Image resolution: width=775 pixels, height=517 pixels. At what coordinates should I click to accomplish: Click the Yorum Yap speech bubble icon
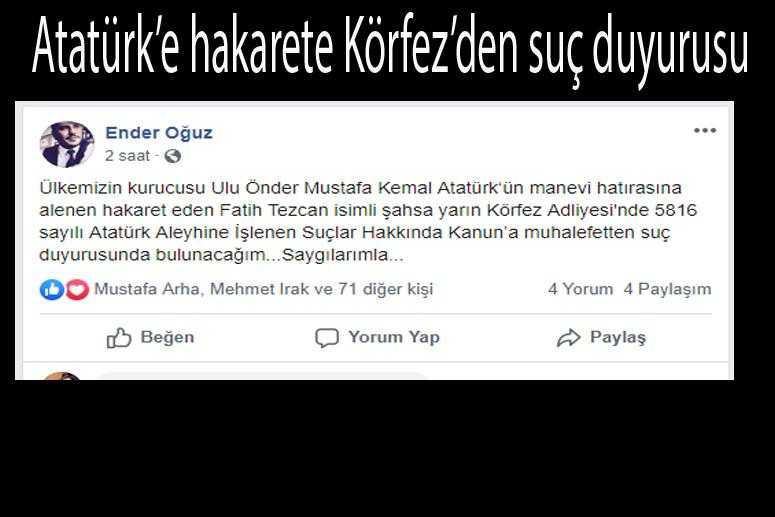327,338
